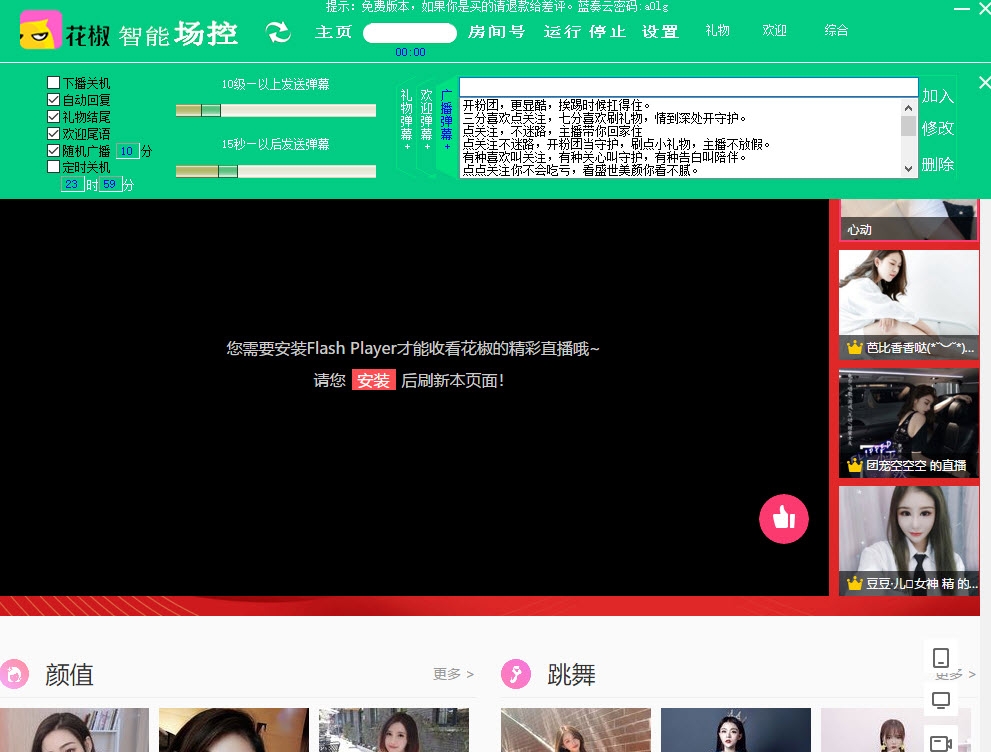
Task: Click the video camera icon in side toolbar
Action: tap(940, 742)
